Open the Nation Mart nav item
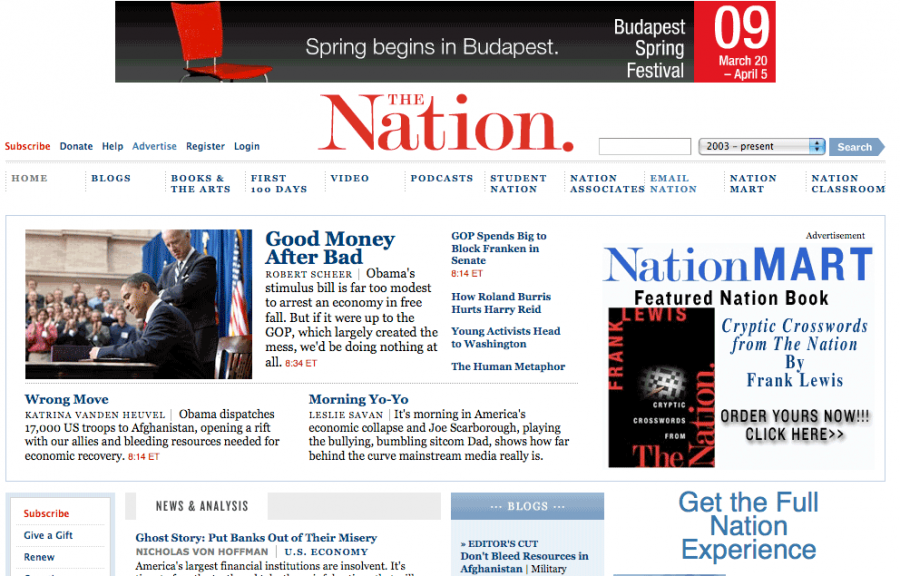The height and width of the screenshot is (576, 900). pos(753,184)
